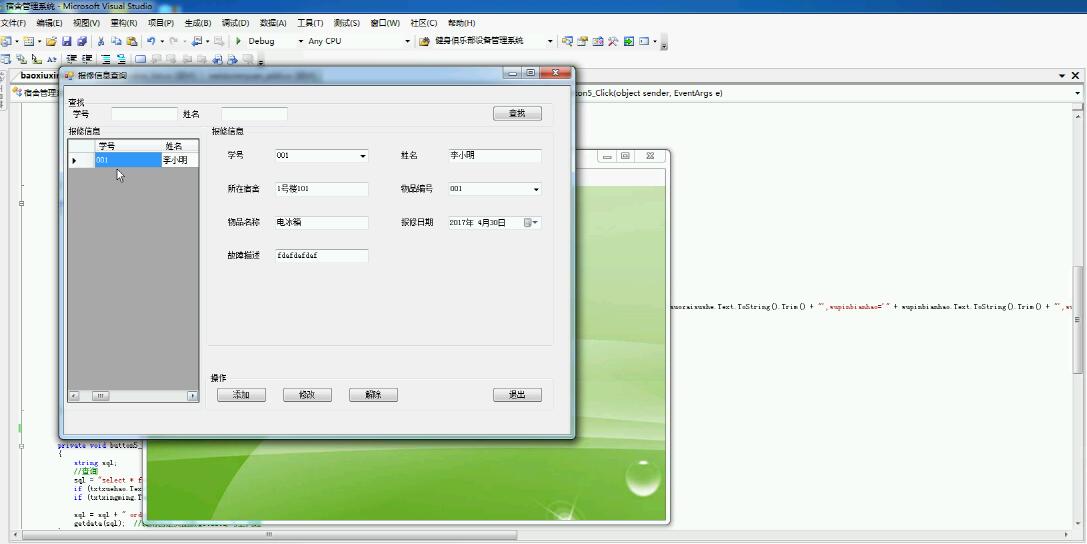Click the grid's horizontal scrollbar thumb
The image size is (1087, 544).
click(x=100, y=396)
